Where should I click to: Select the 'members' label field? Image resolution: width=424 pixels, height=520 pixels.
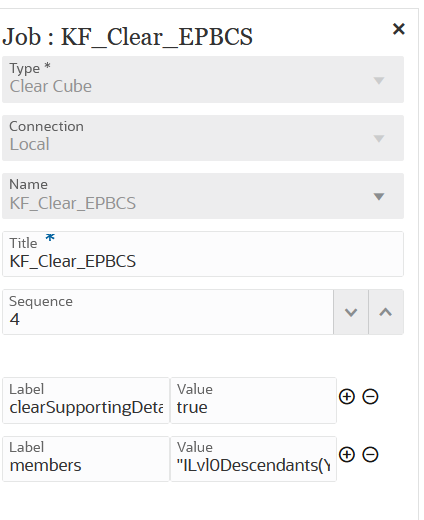(86, 459)
